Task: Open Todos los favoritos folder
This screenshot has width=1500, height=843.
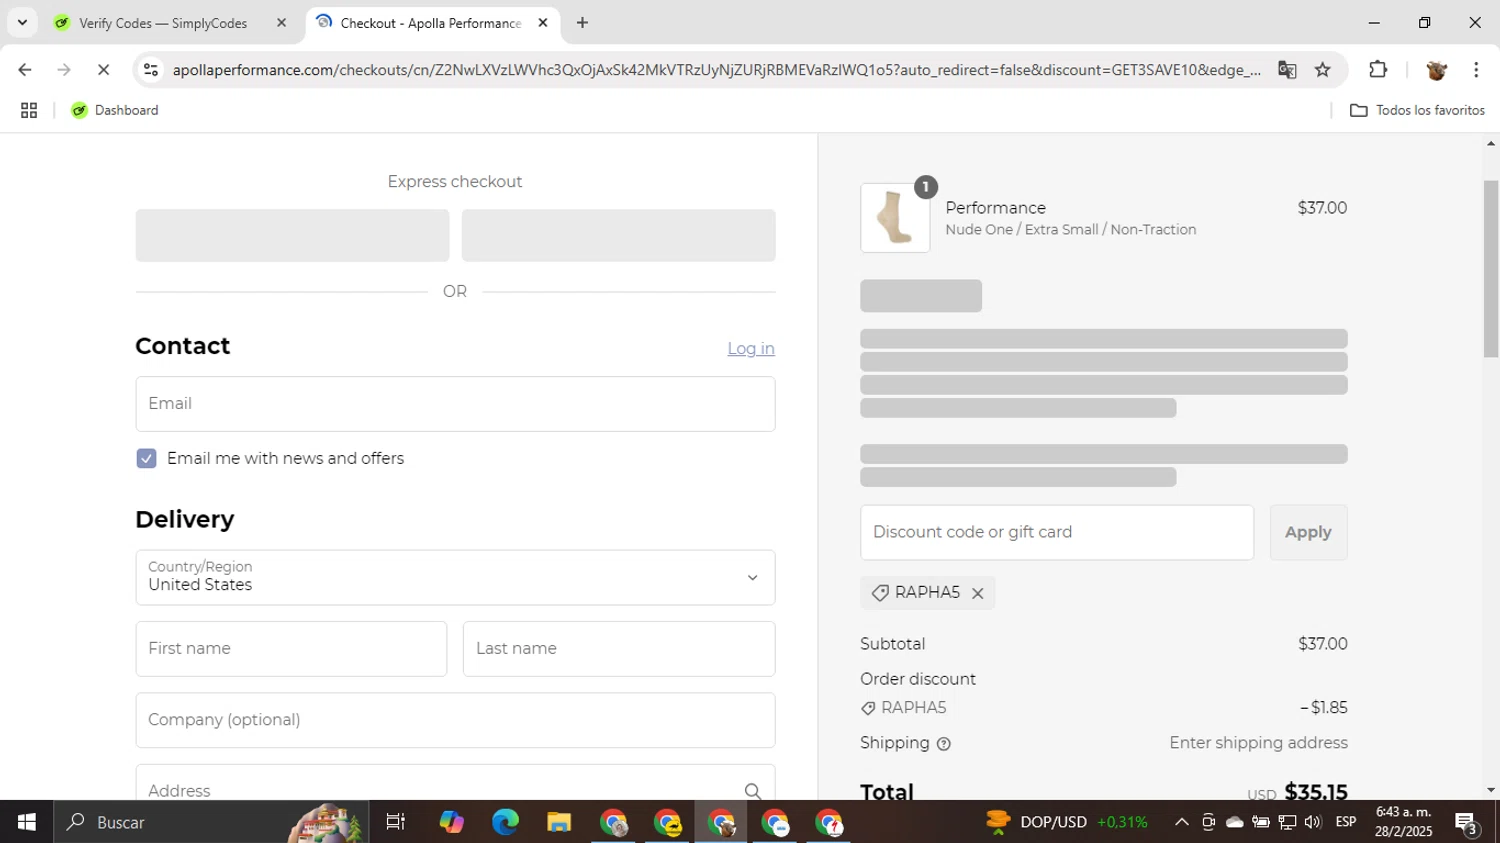Action: (1417, 110)
